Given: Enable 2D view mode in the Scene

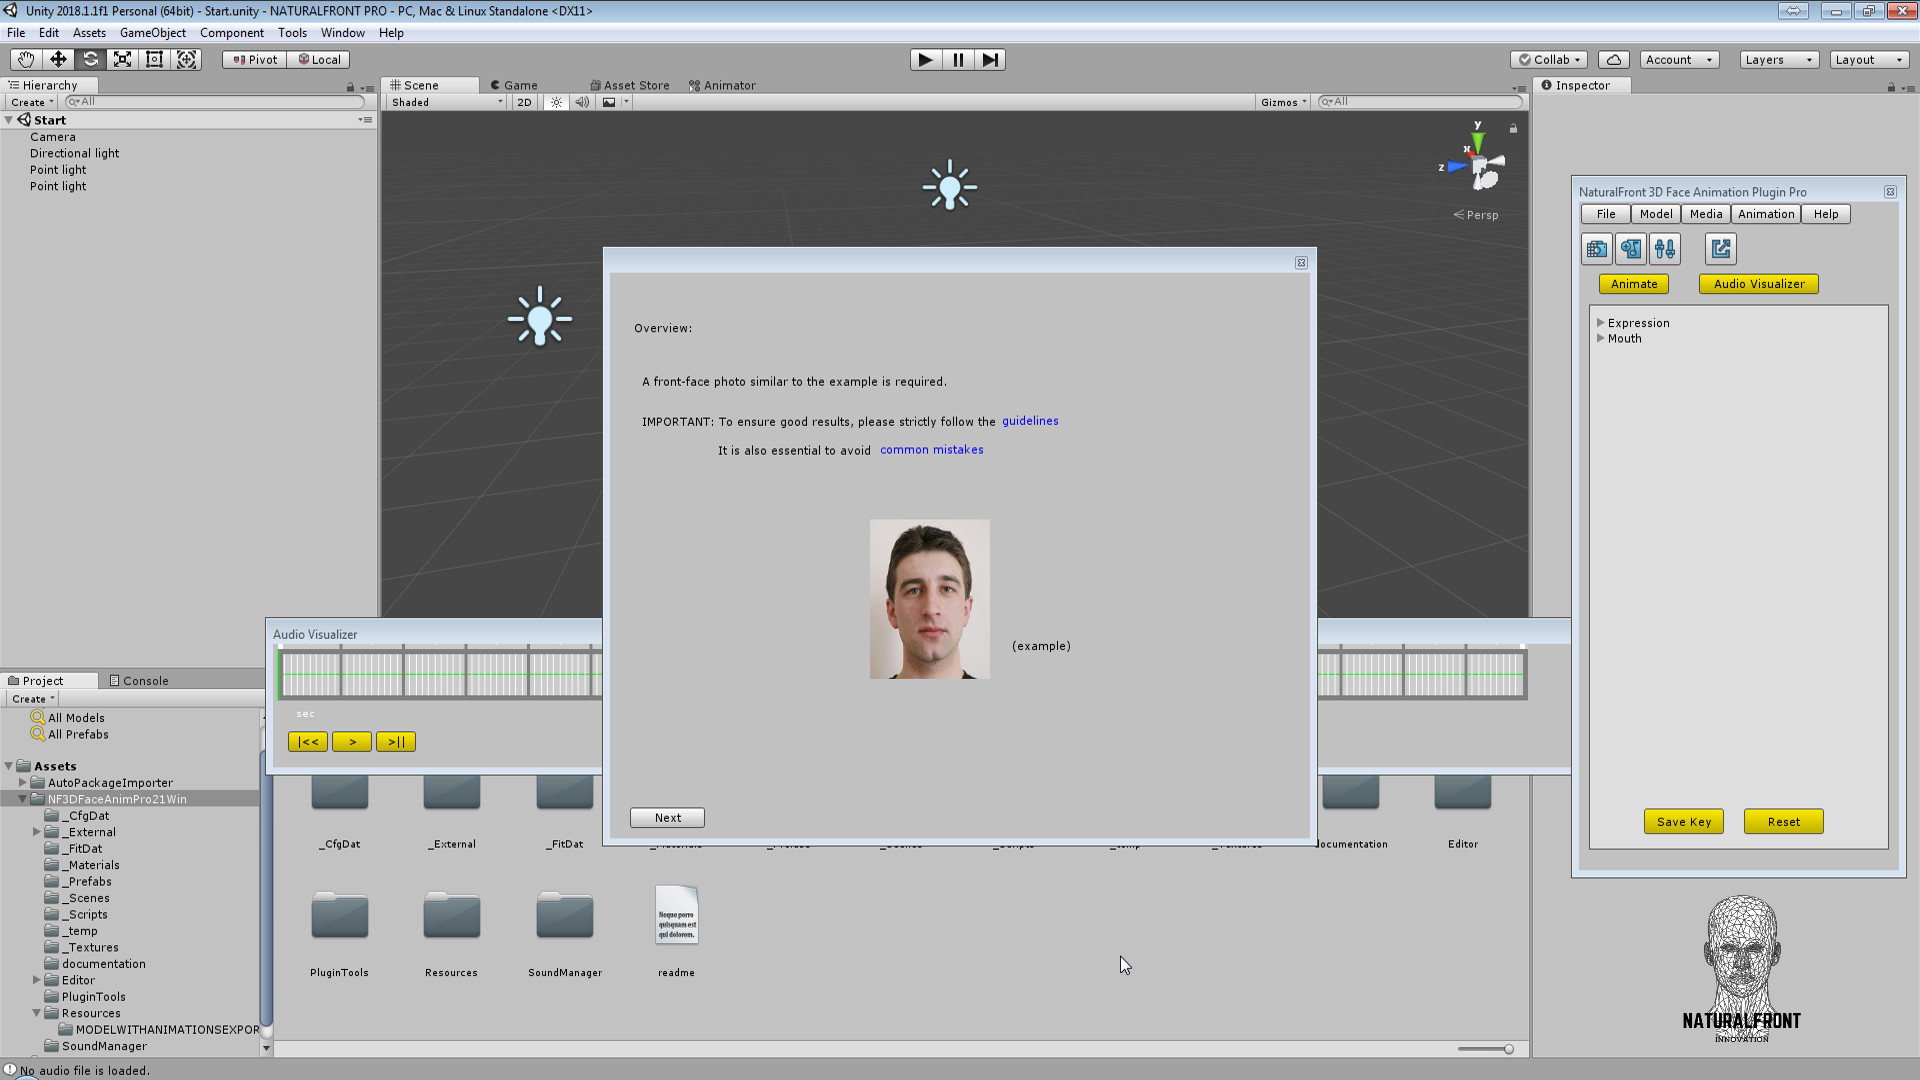Looking at the screenshot, I should [524, 101].
